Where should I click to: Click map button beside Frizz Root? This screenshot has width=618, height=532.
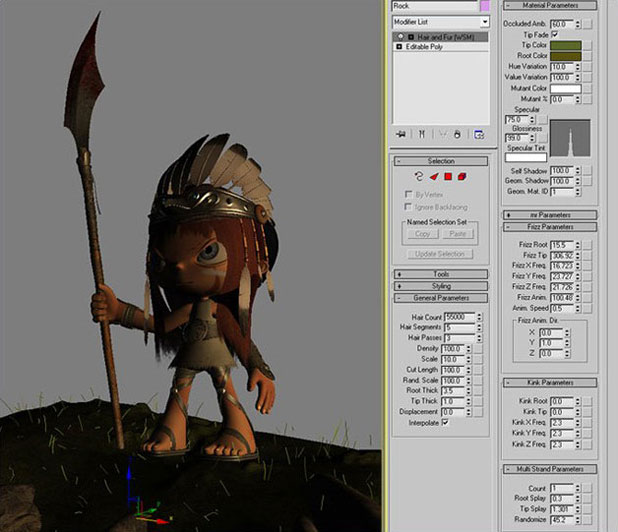(x=587, y=245)
